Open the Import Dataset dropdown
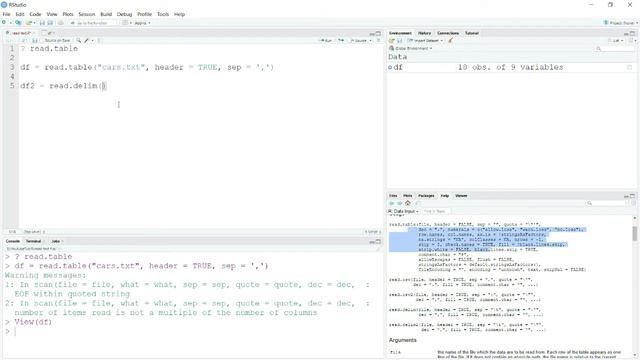640x360 pixels. 424,40
